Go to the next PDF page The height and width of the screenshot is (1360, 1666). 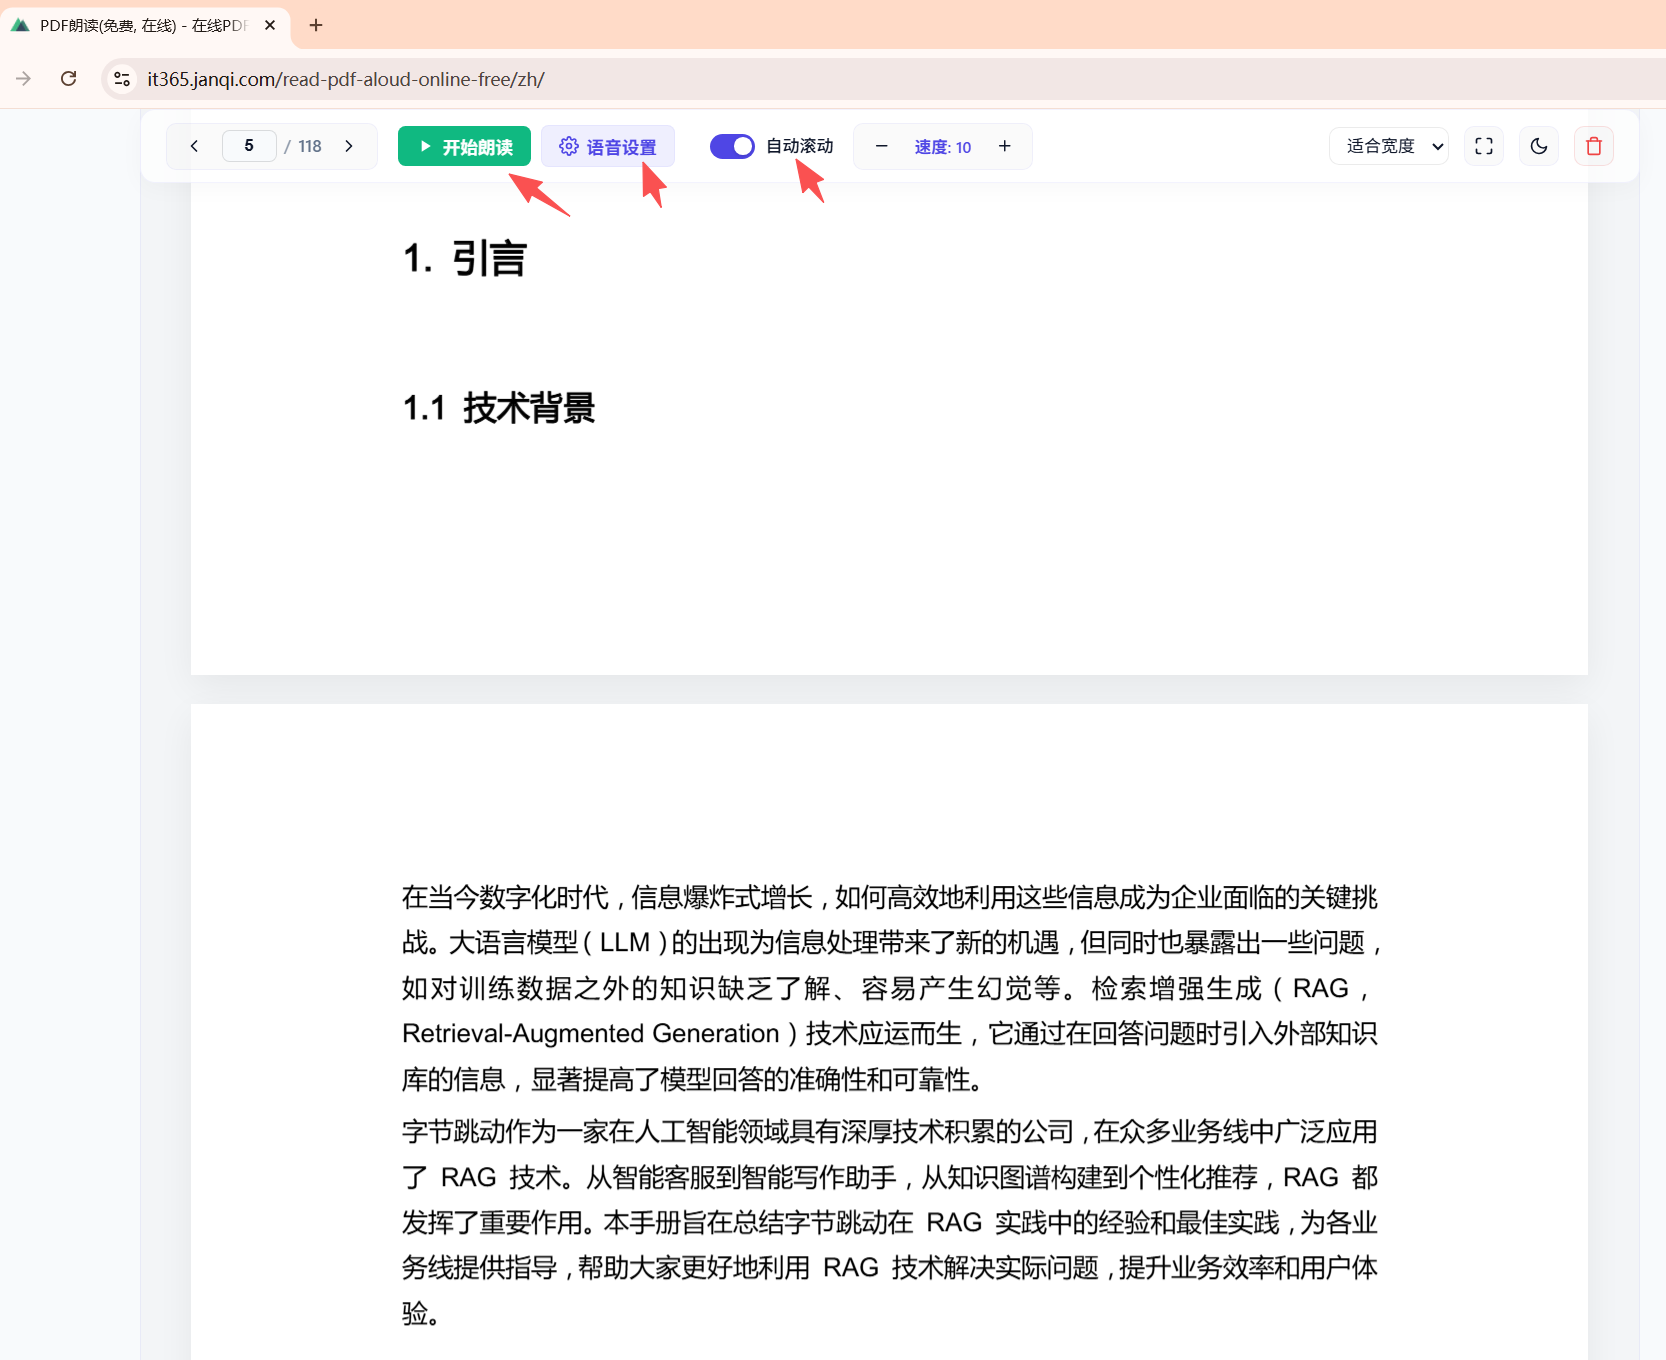click(349, 146)
